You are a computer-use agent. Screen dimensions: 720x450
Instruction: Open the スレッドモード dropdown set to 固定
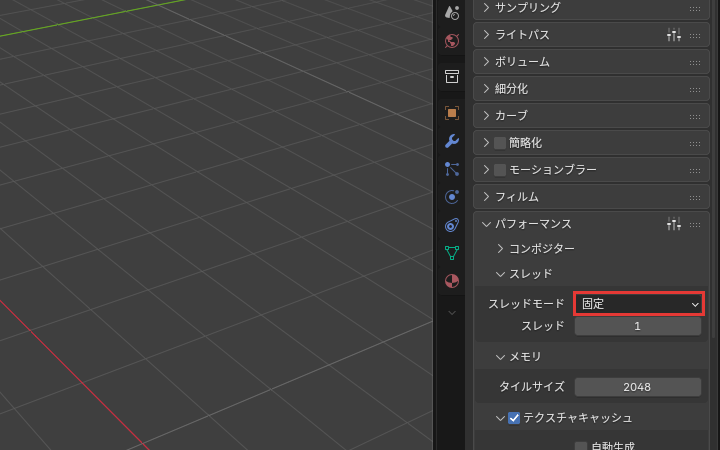(x=638, y=304)
